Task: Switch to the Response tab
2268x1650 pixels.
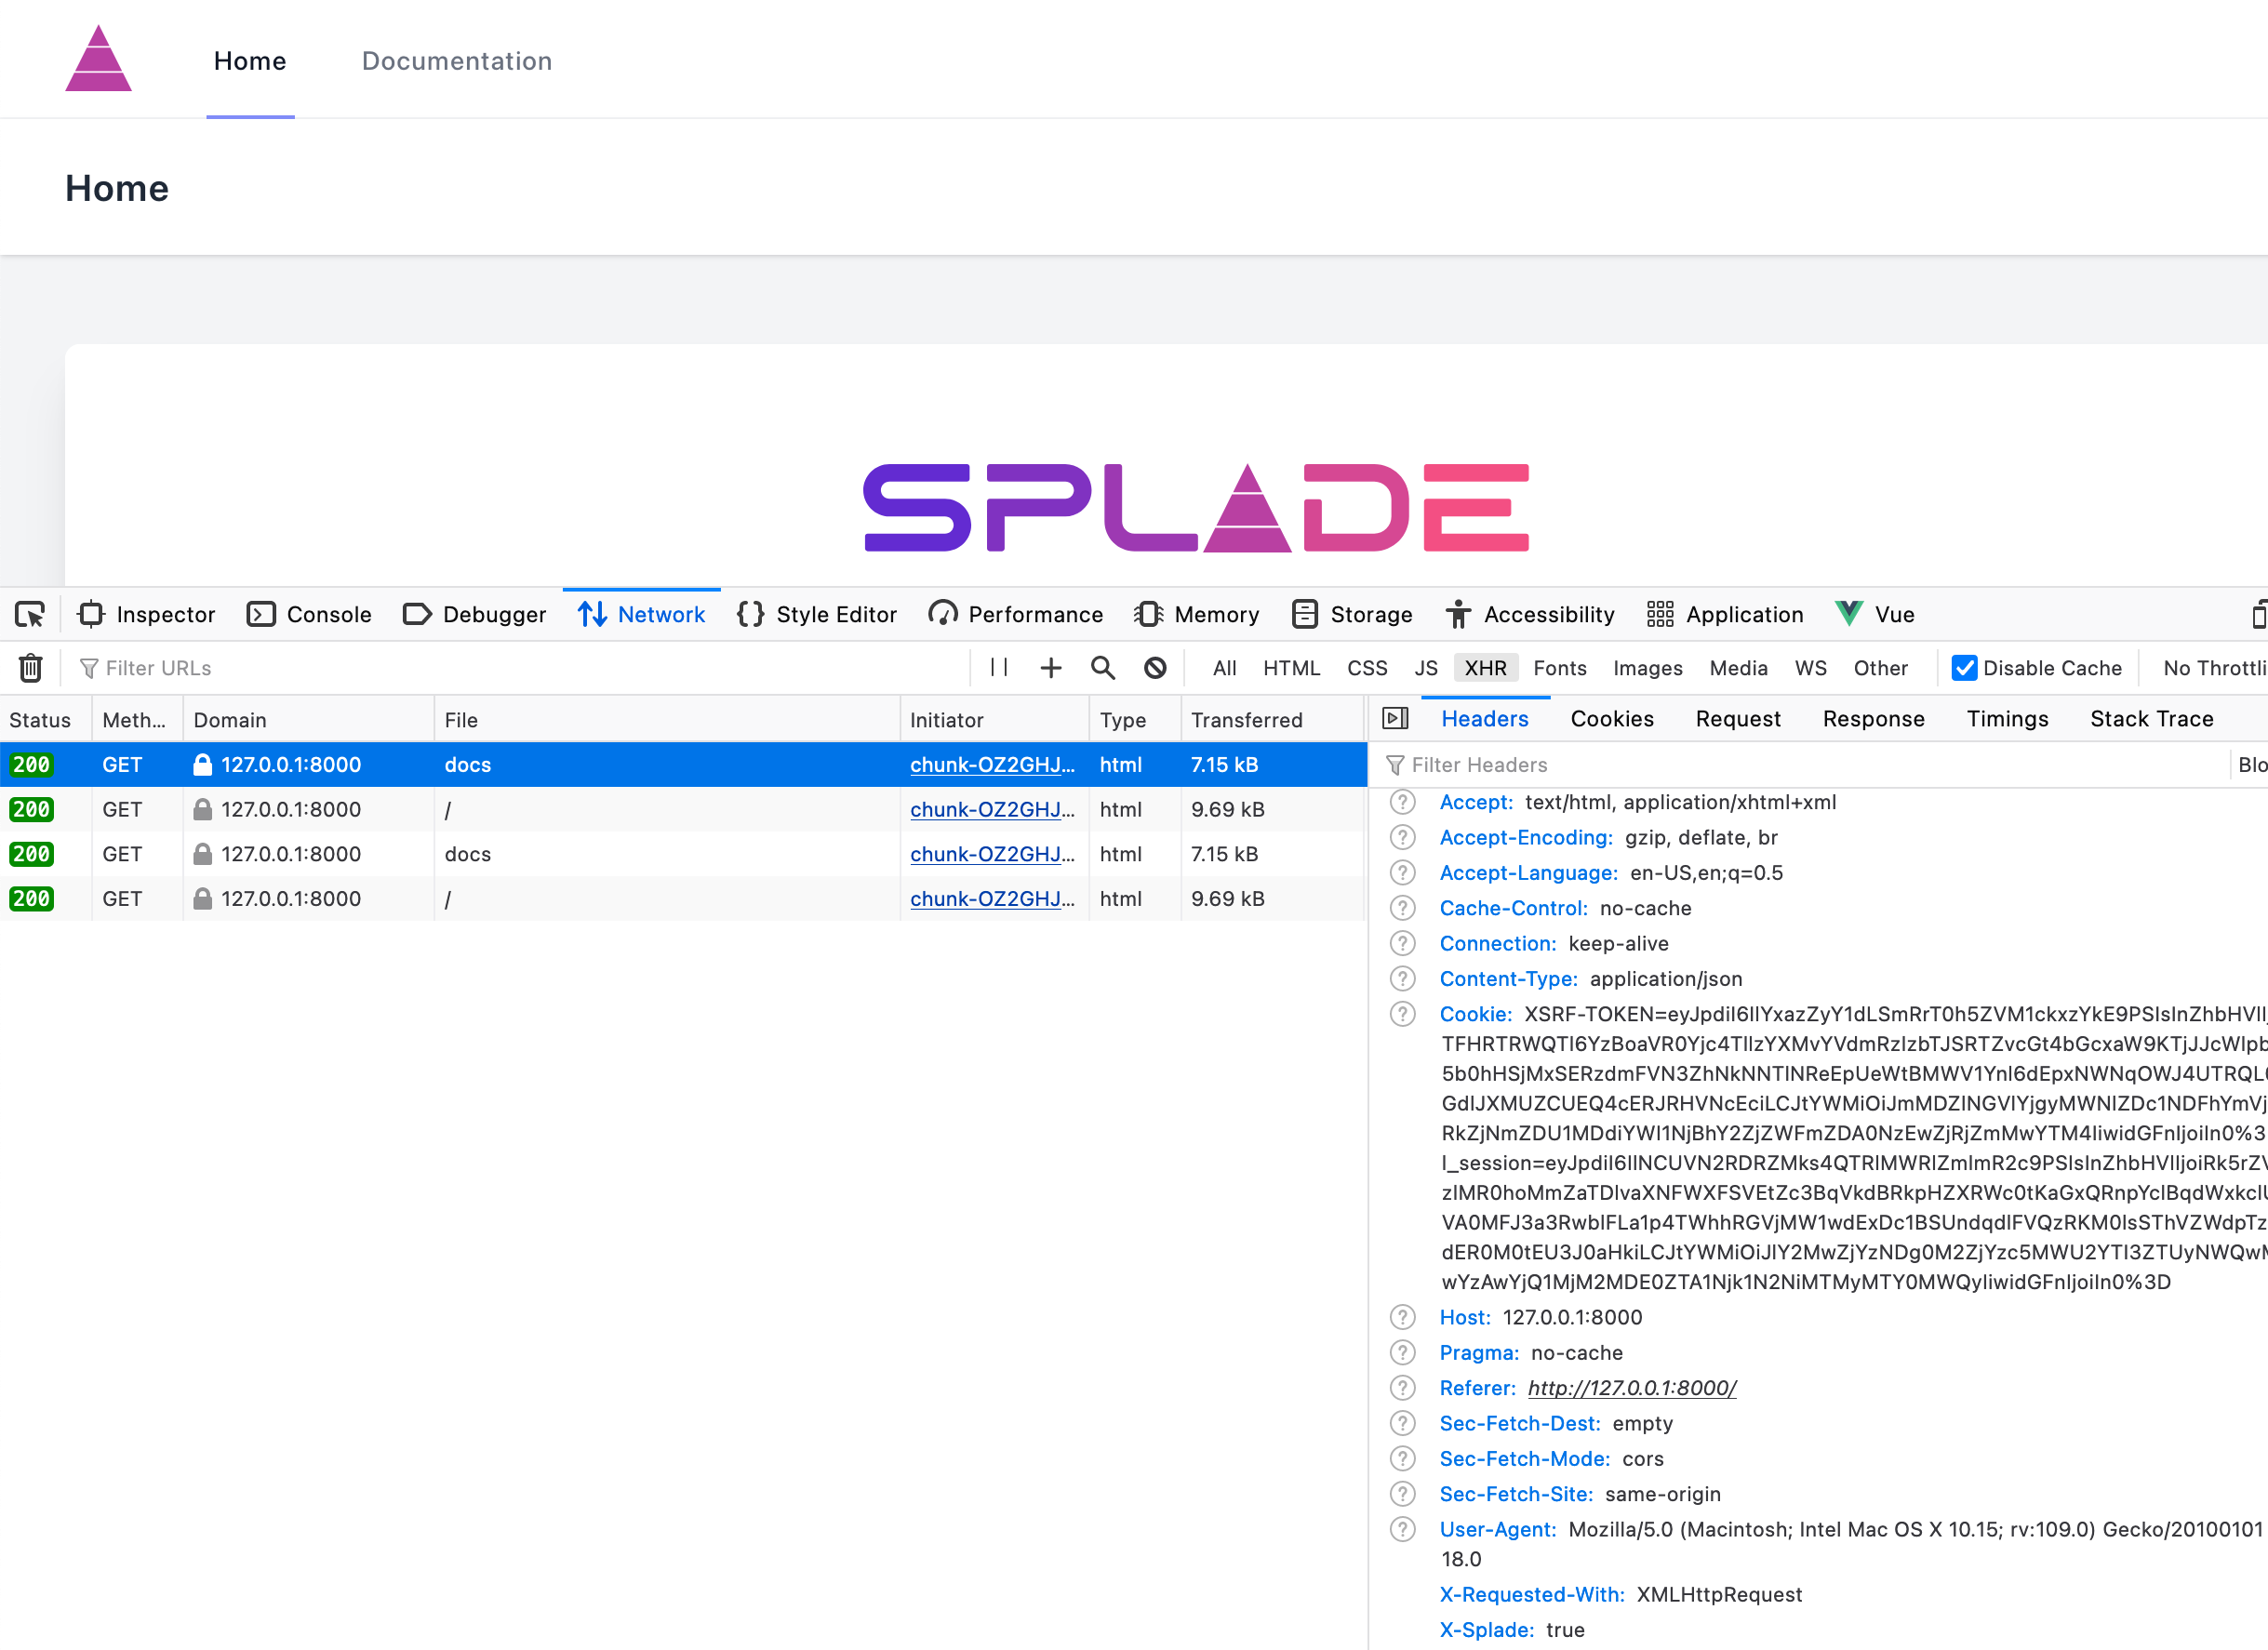Action: [x=1873, y=719]
